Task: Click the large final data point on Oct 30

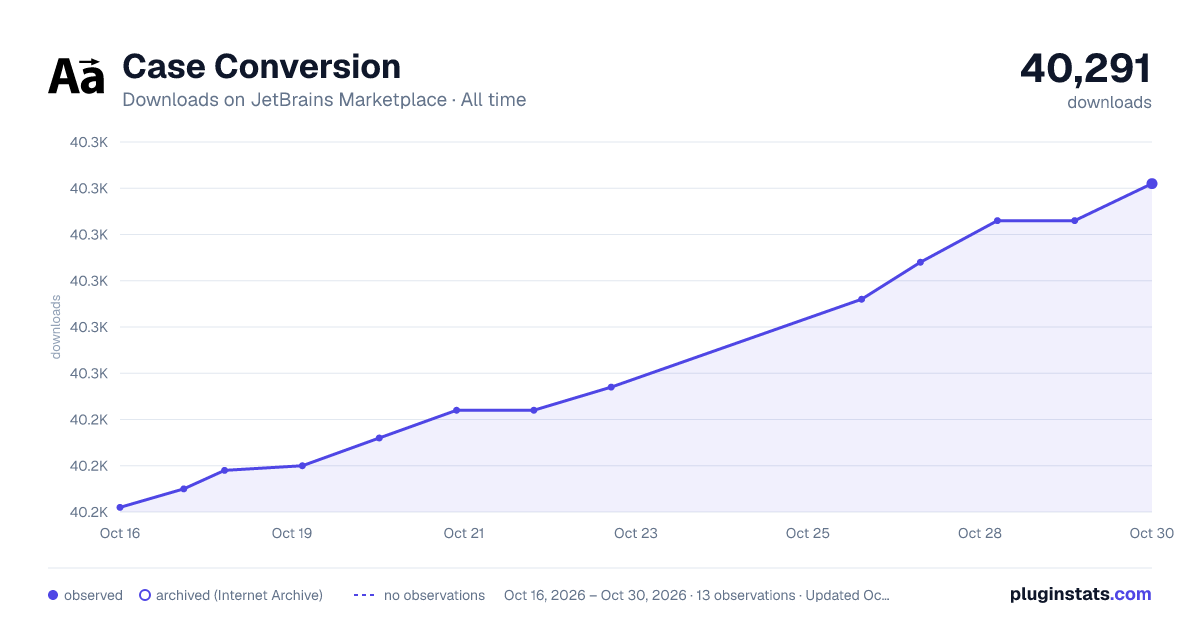Action: coord(1152,184)
